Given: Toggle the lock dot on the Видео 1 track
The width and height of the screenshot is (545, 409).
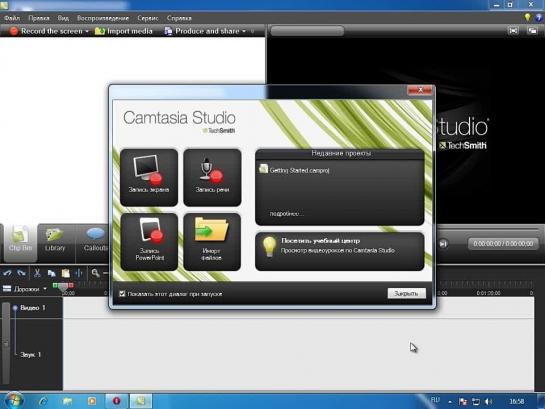Looking at the screenshot, I should (15, 308).
